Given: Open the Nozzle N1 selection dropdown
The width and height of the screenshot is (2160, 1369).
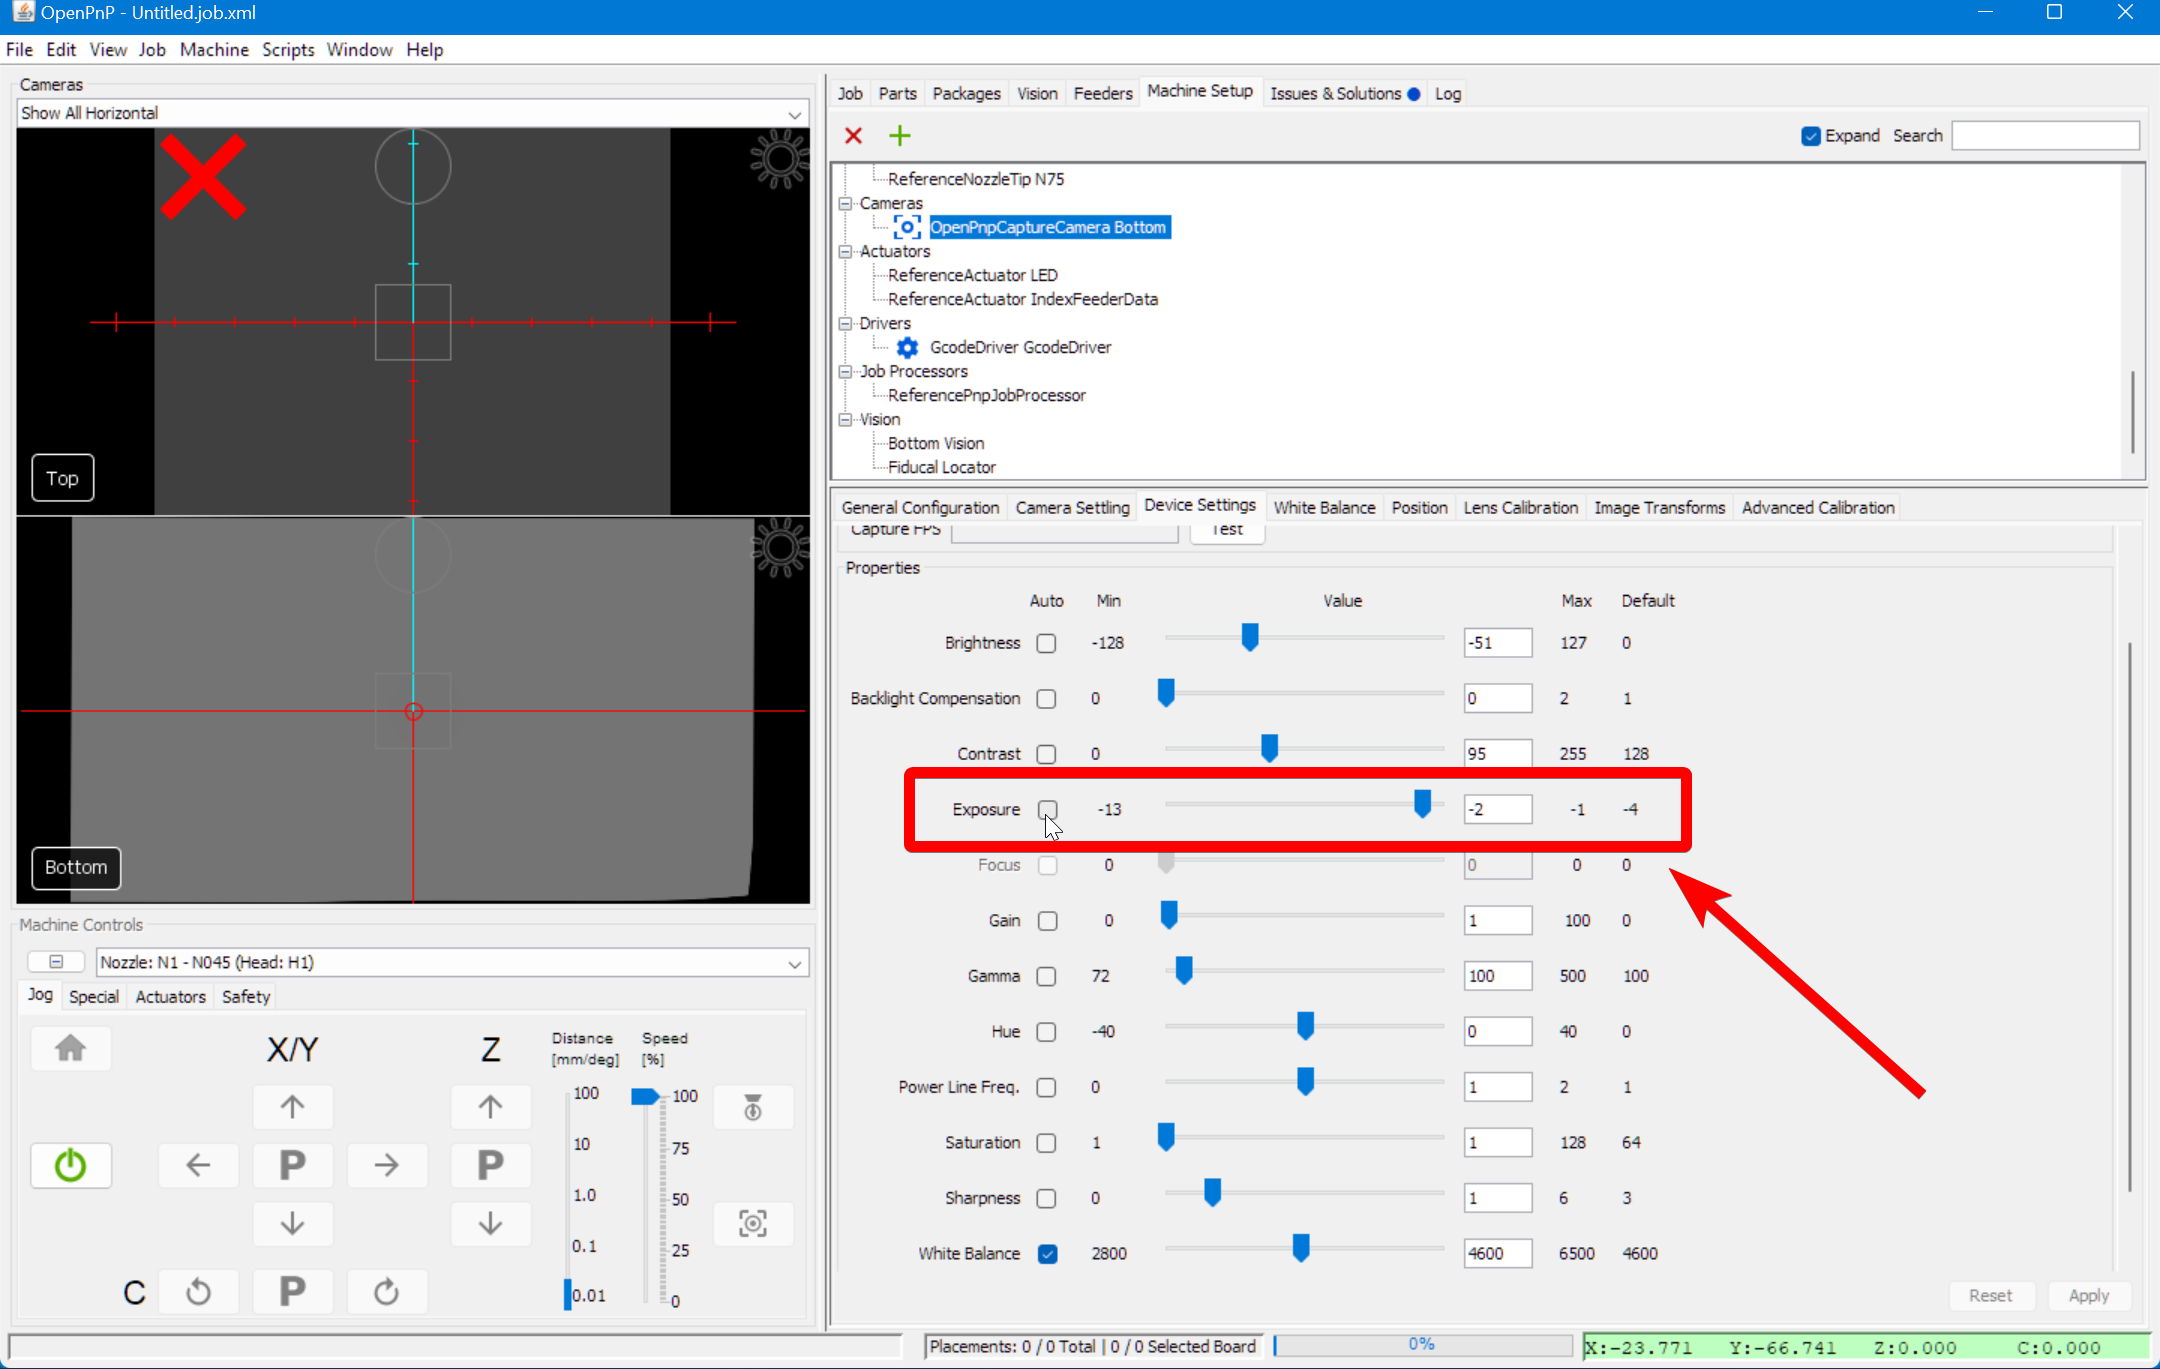Looking at the screenshot, I should pyautogui.click(x=452, y=963).
